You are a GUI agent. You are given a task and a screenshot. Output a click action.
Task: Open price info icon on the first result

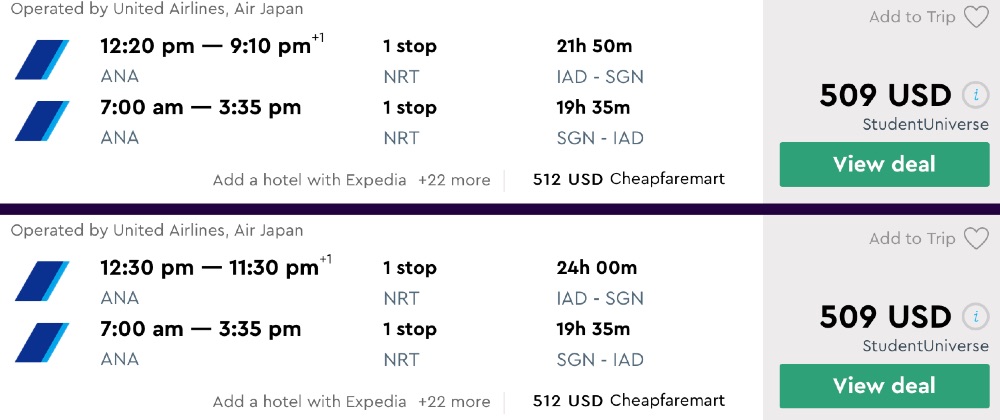(975, 96)
